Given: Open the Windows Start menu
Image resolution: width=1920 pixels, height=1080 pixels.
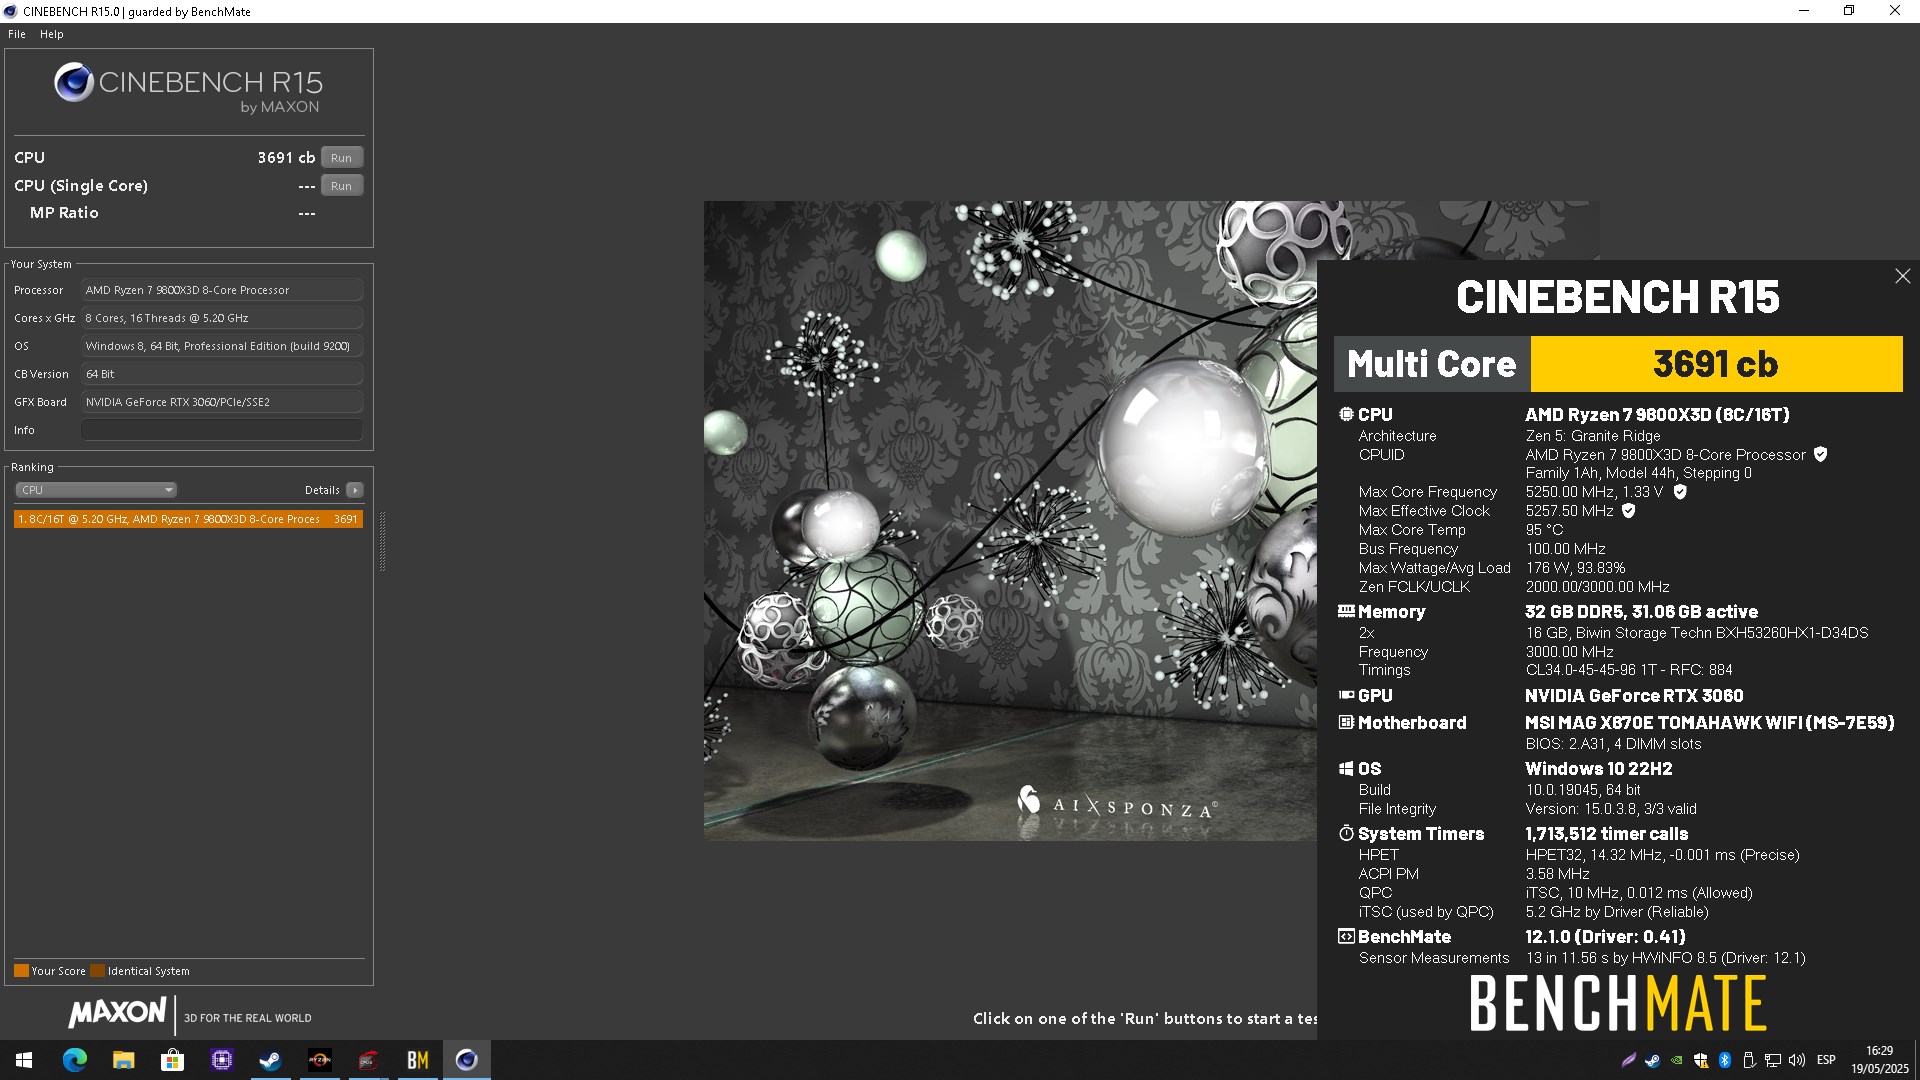Looking at the screenshot, I should 24,1060.
